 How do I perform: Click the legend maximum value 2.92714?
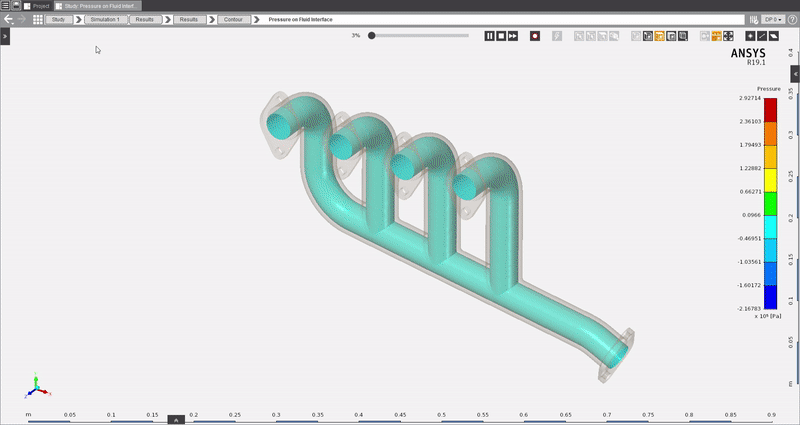[749, 98]
